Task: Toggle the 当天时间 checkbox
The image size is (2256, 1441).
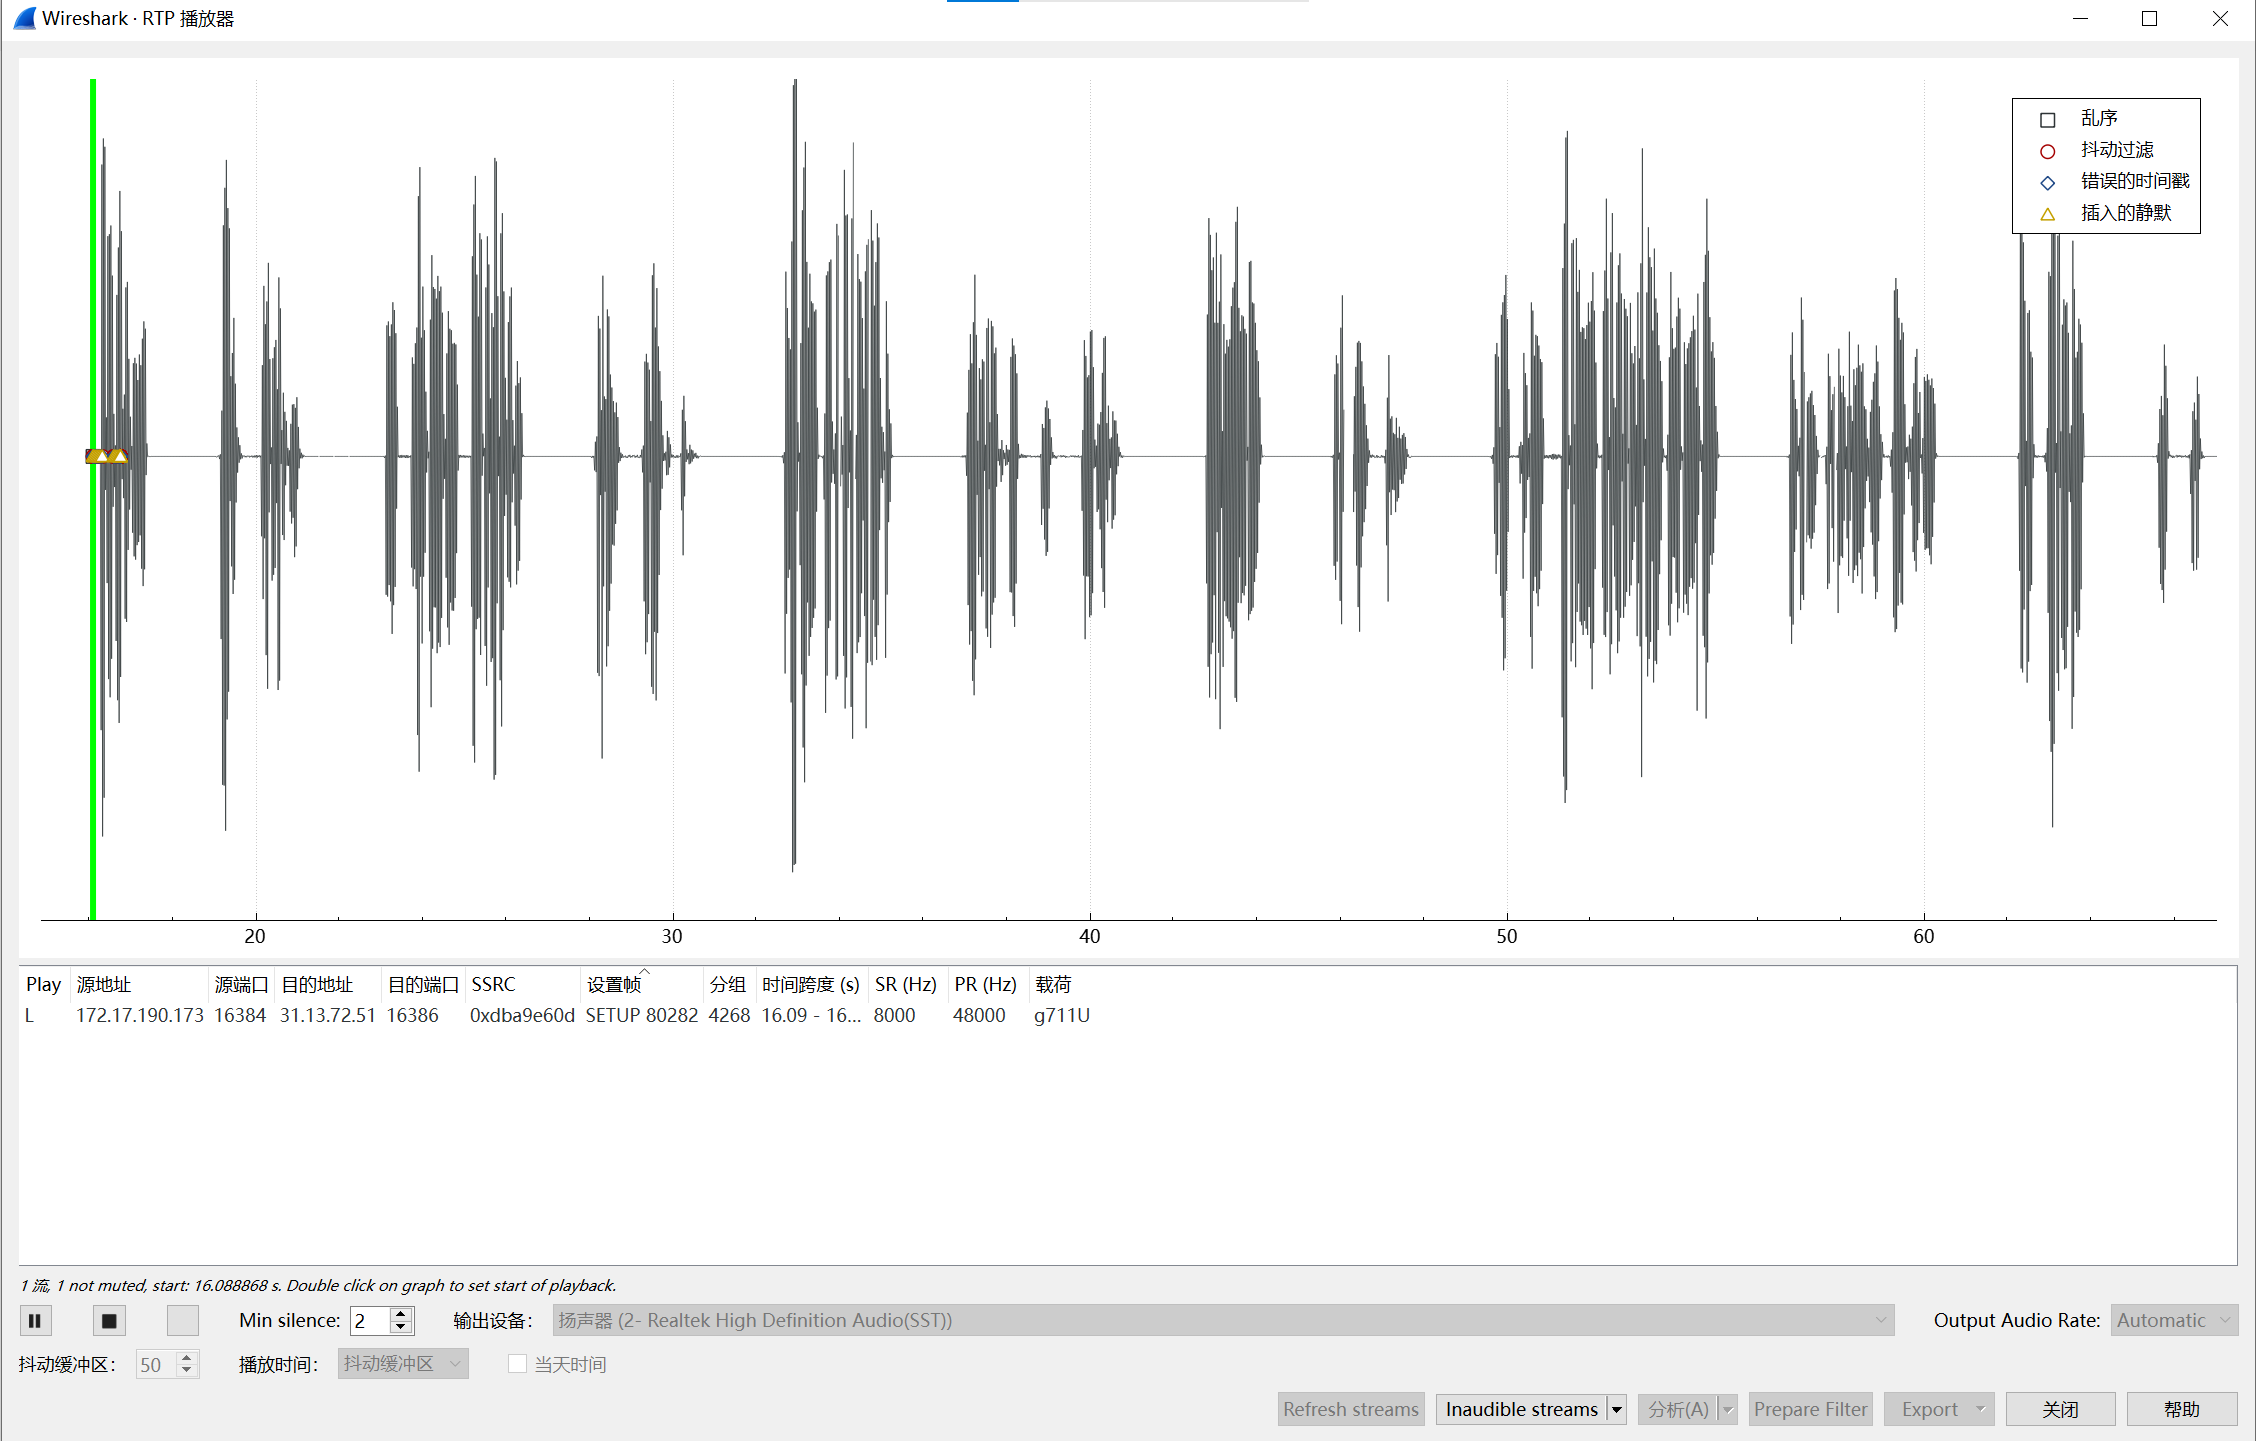Action: [x=517, y=1364]
